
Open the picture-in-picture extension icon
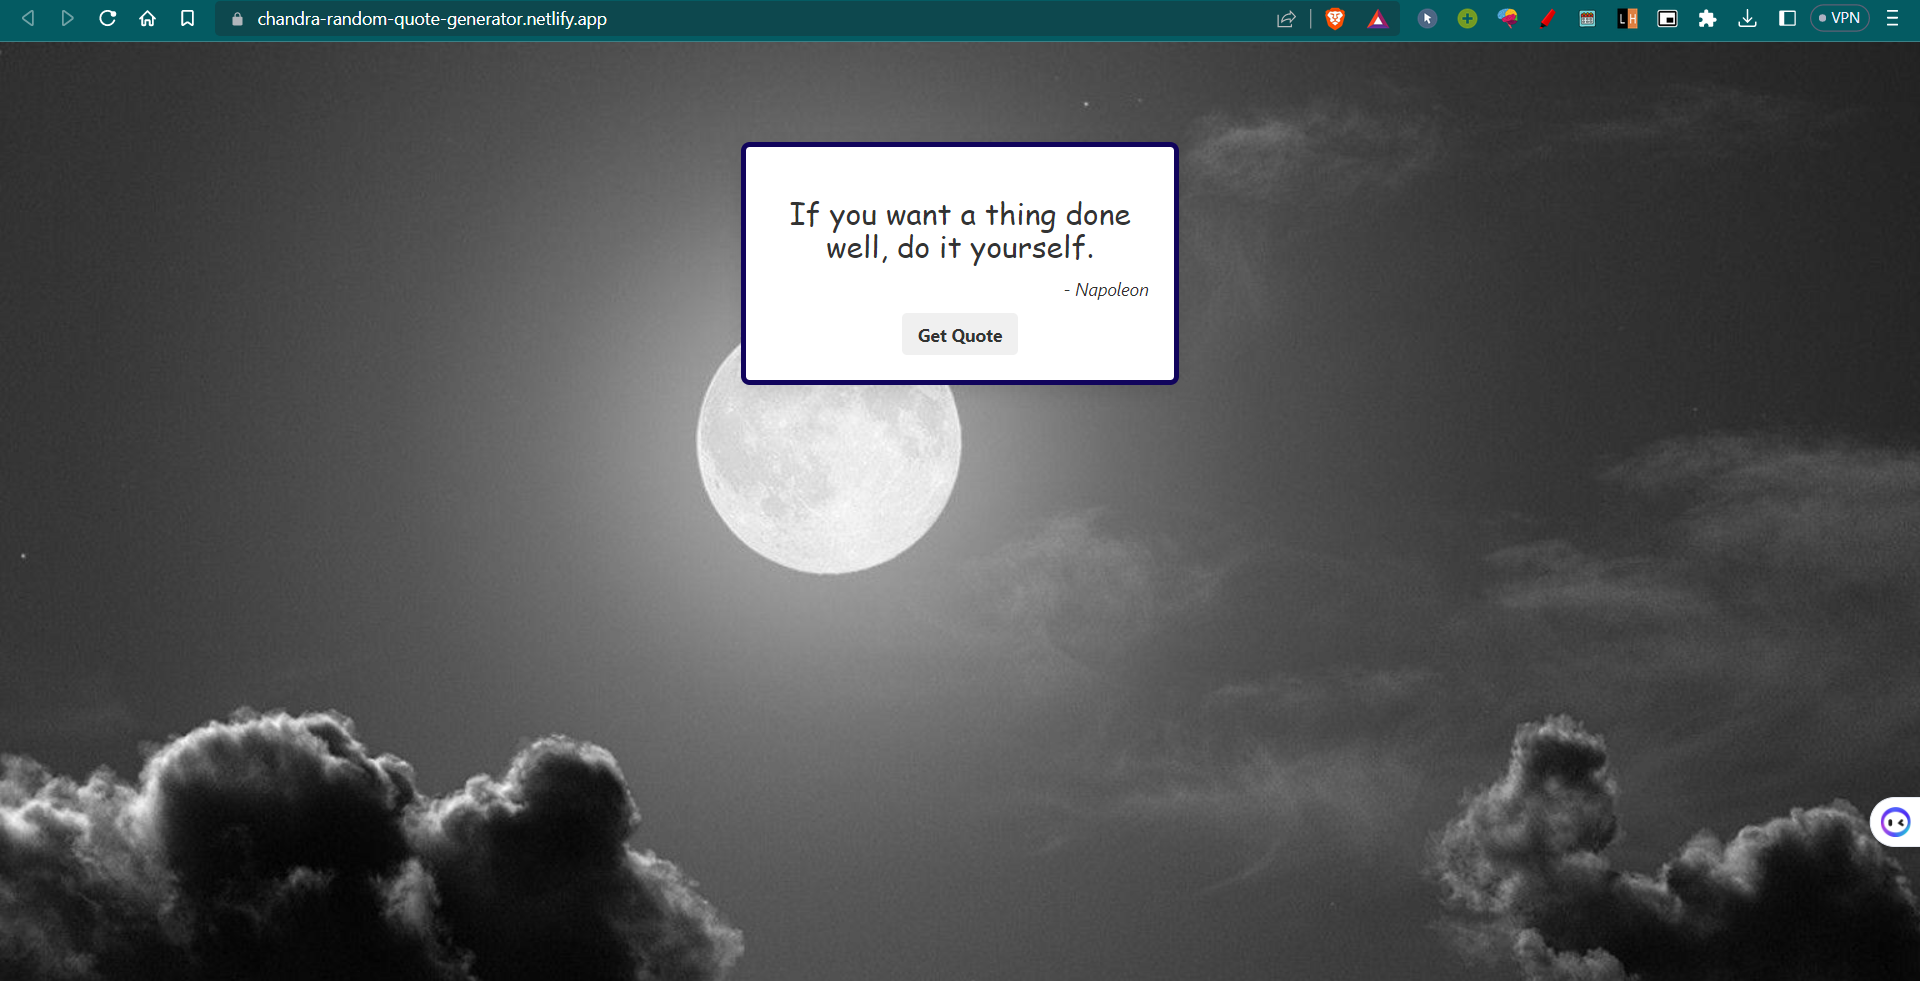pyautogui.click(x=1667, y=18)
